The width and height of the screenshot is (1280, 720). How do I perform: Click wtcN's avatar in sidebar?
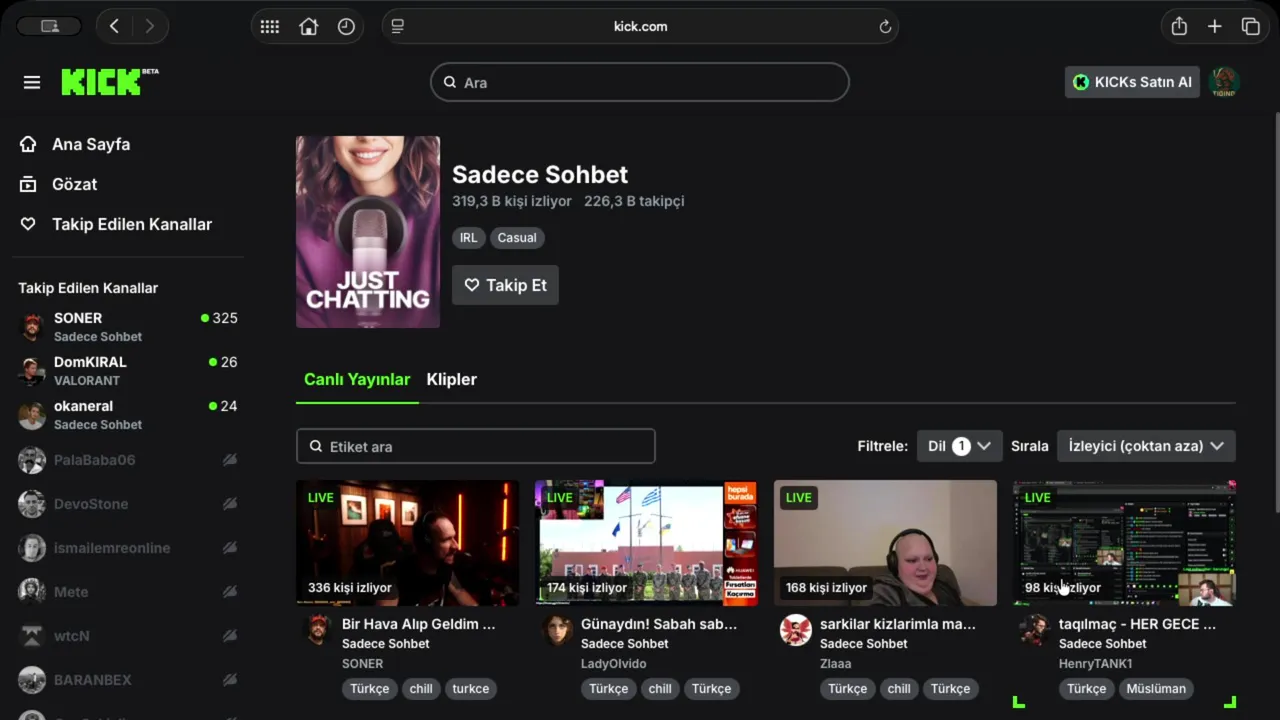pos(32,636)
